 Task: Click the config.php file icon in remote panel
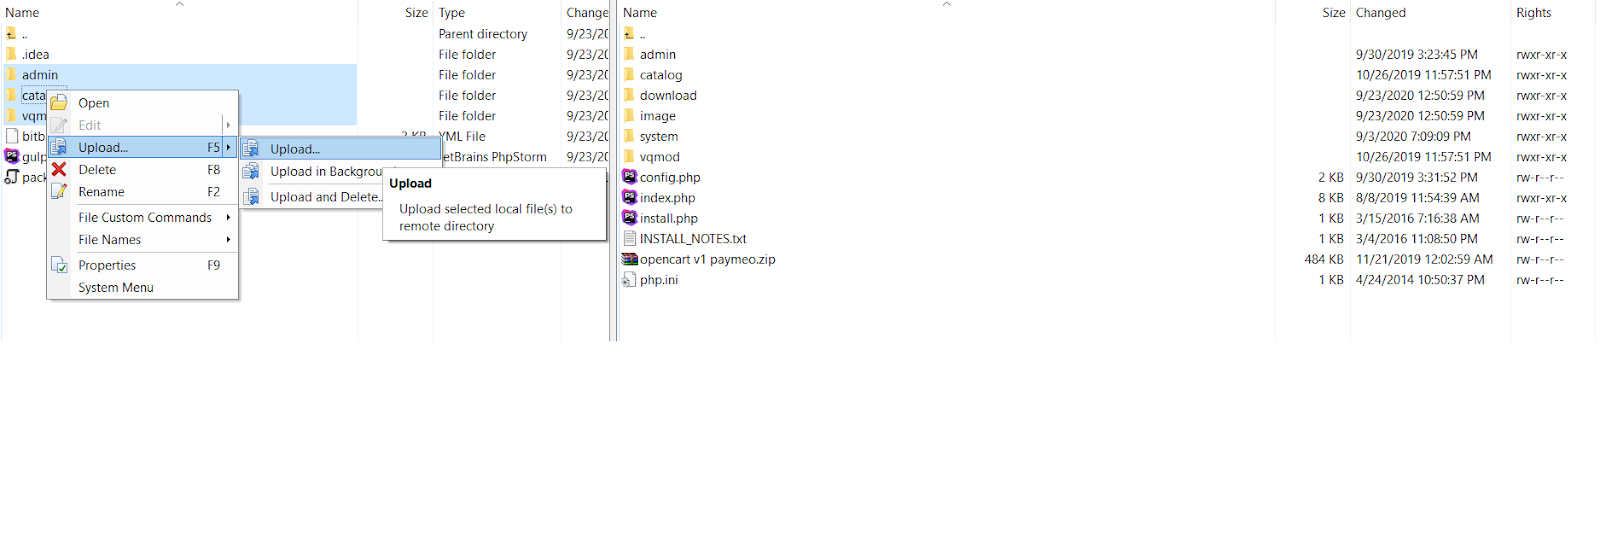(629, 177)
